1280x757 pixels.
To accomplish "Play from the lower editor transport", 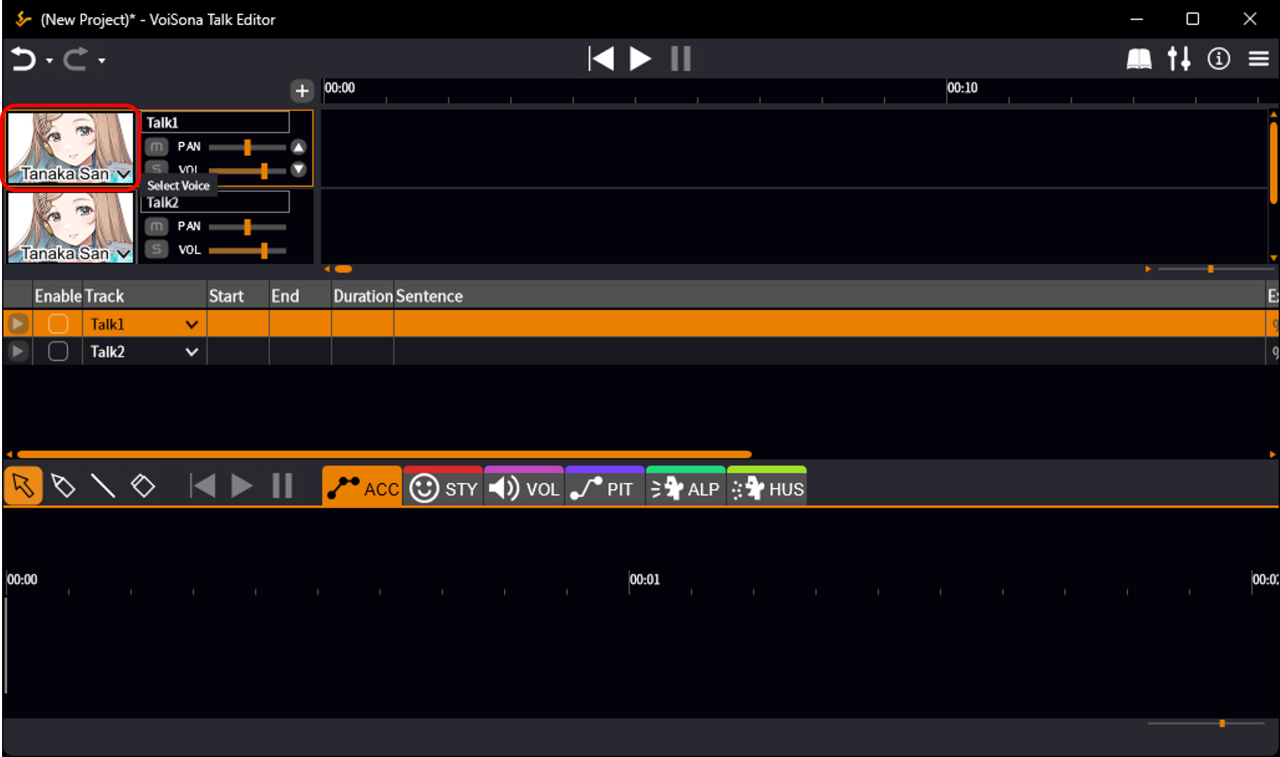I will pyautogui.click(x=242, y=486).
